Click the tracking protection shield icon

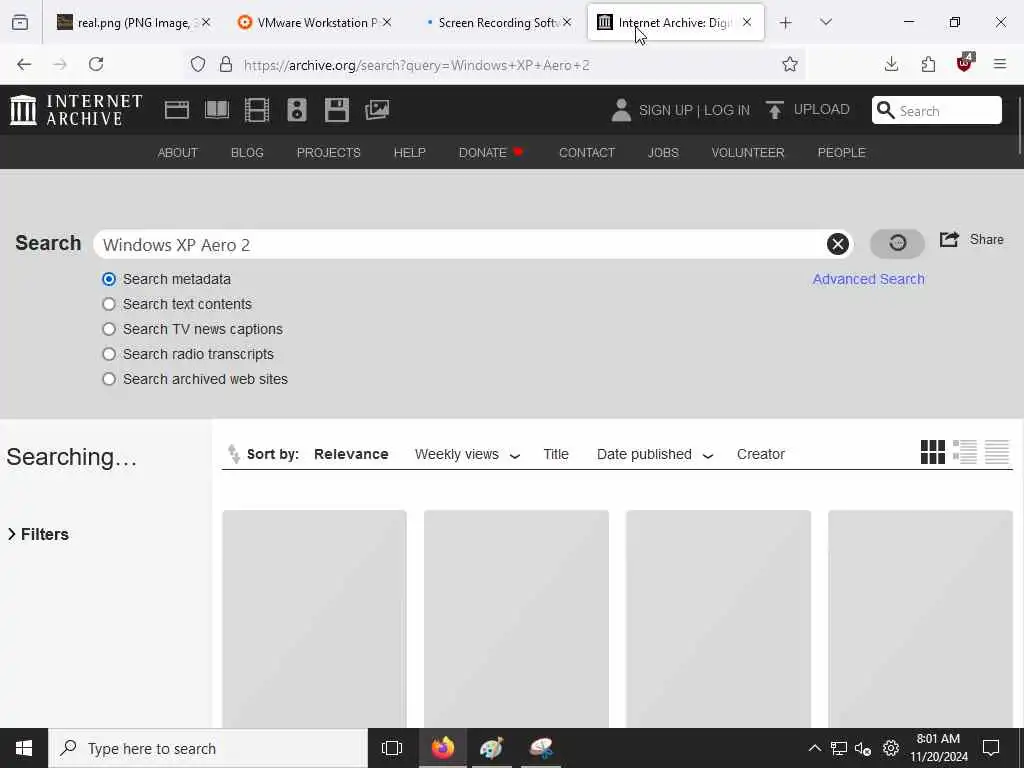(198, 64)
